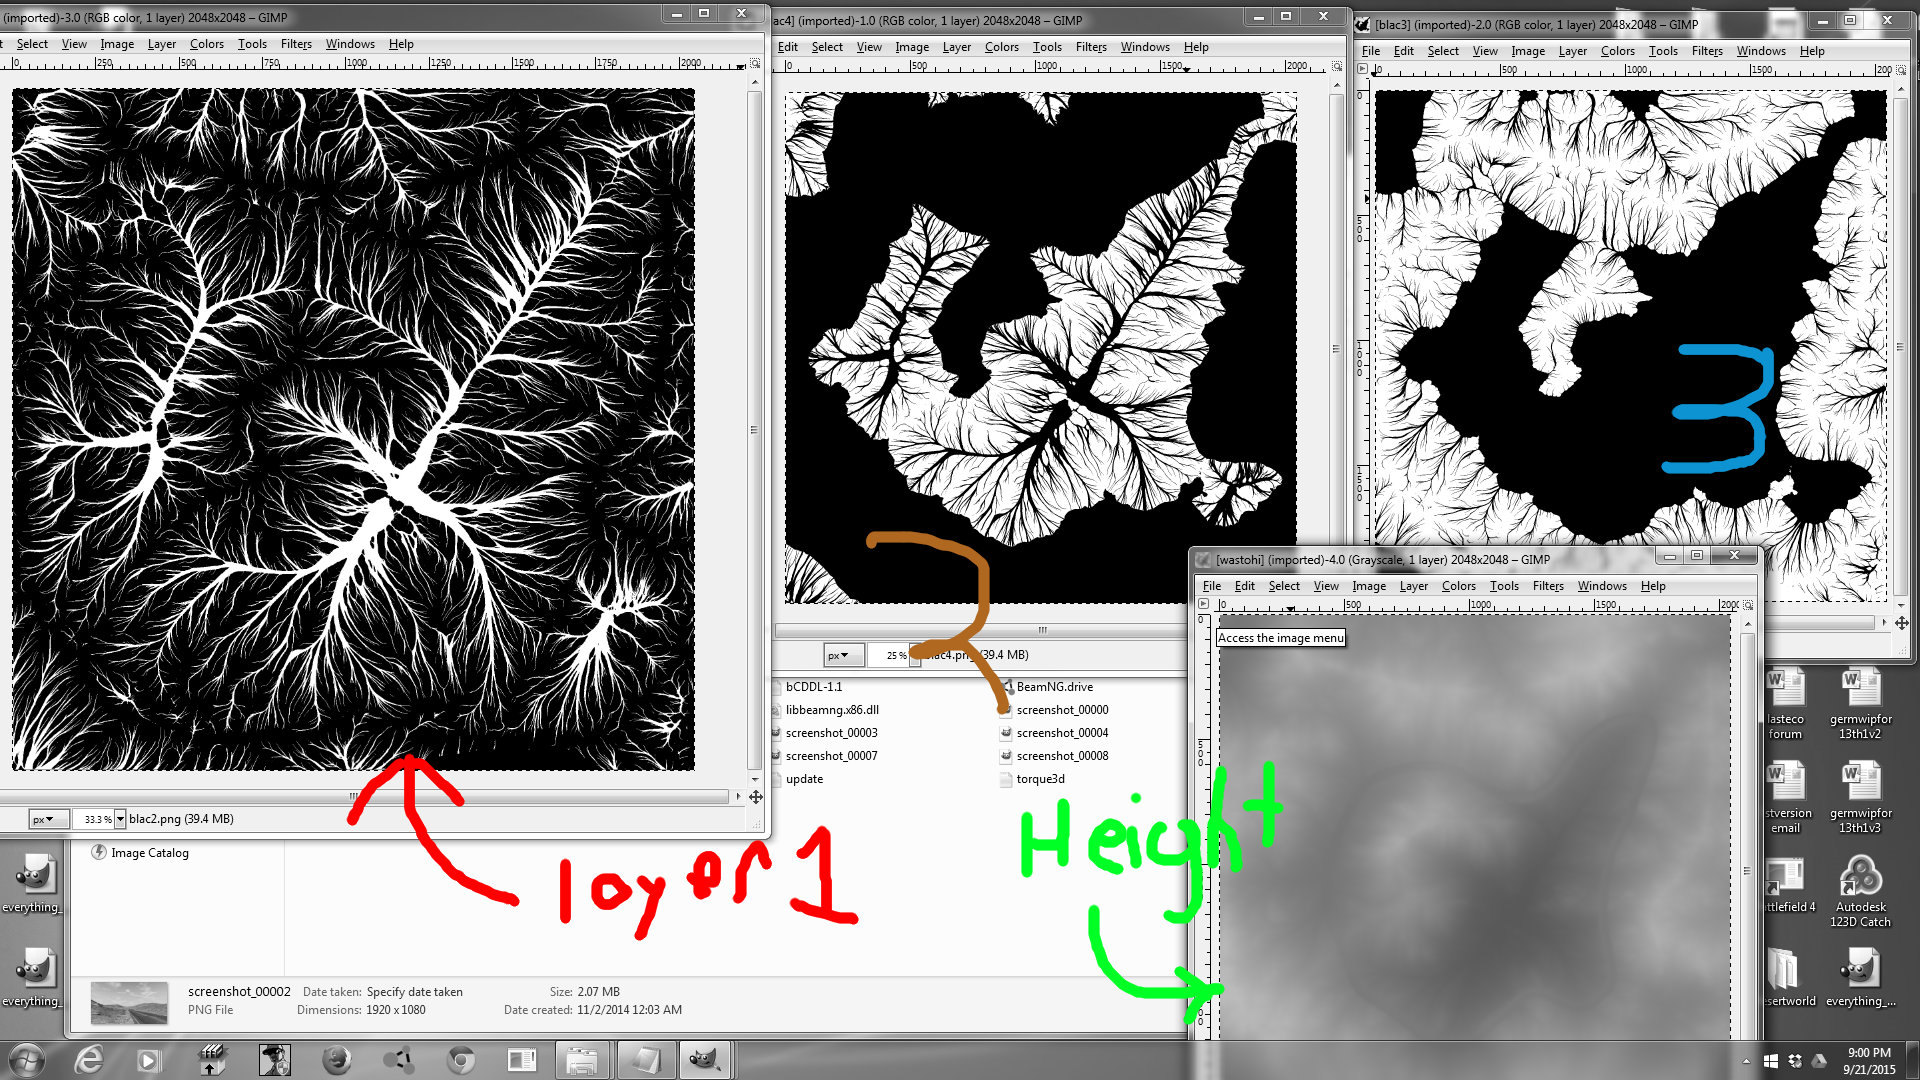The height and width of the screenshot is (1080, 1920).
Task: Click zoom-on-resize icon in blac2 window
Action: pyautogui.click(x=755, y=63)
